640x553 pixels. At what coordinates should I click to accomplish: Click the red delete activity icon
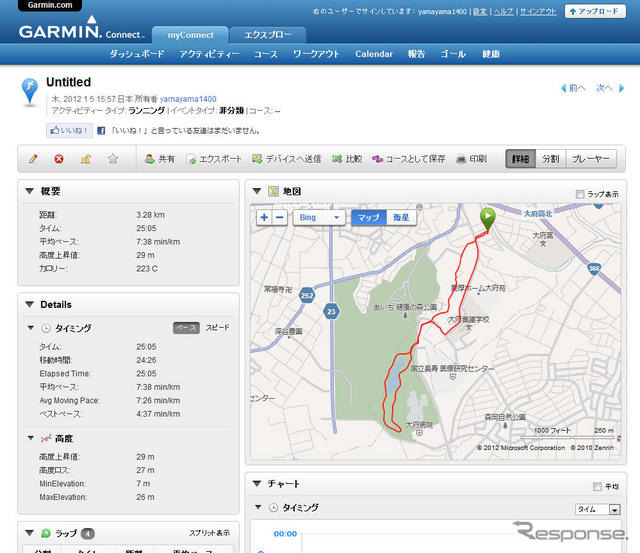tap(59, 158)
